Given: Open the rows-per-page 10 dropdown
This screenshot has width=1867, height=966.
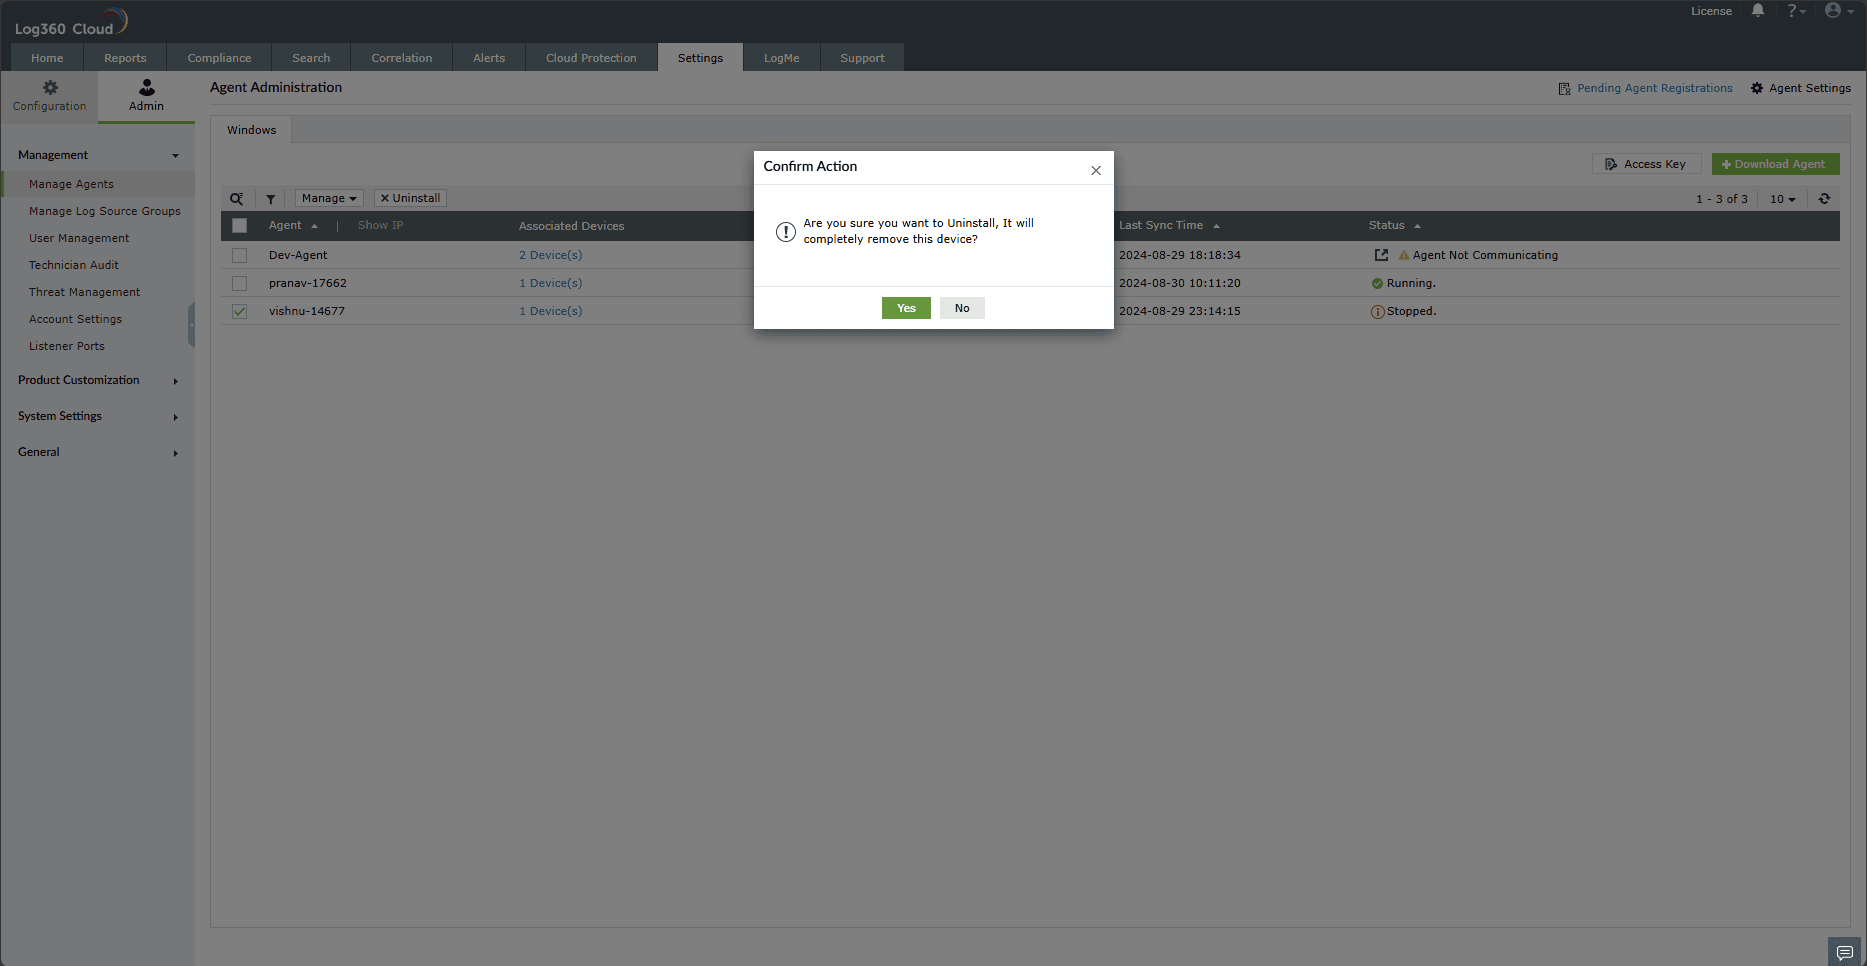Looking at the screenshot, I should [x=1782, y=199].
